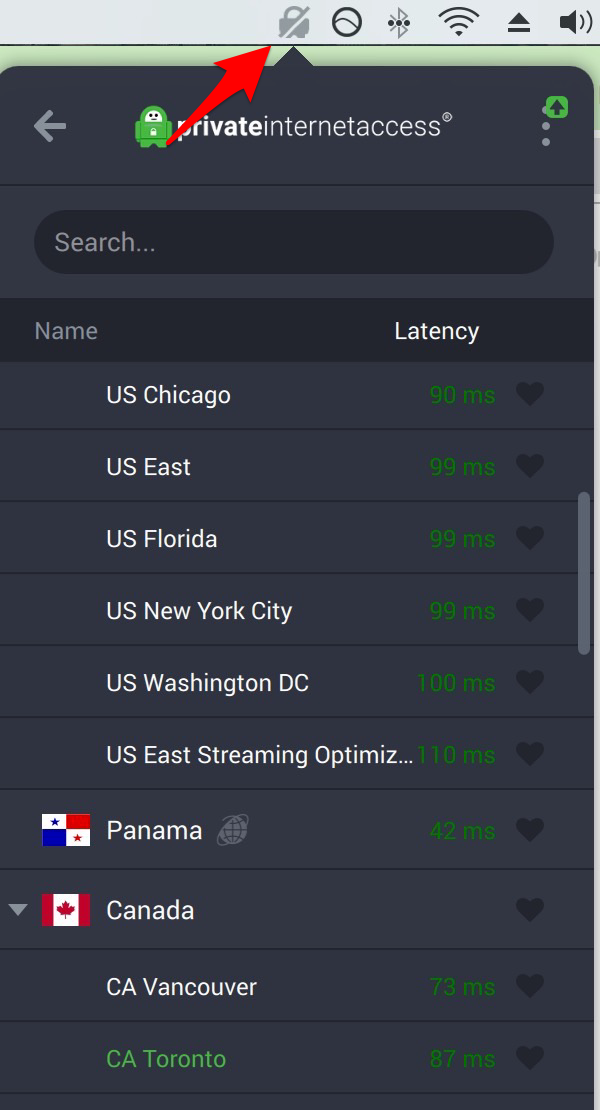Click the volume speaker icon
Image resolution: width=600 pixels, height=1110 pixels.
point(575,23)
